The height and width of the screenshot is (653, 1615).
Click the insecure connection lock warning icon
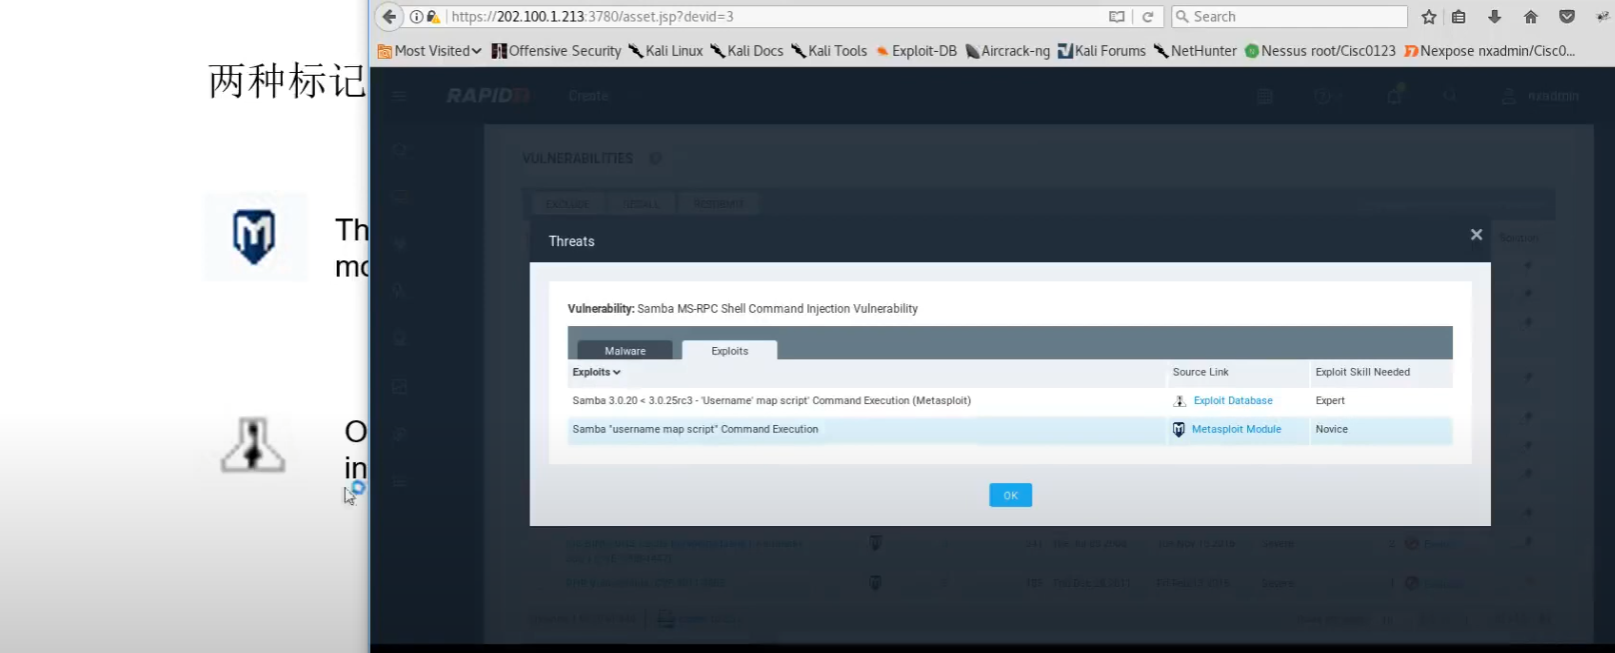[432, 17]
